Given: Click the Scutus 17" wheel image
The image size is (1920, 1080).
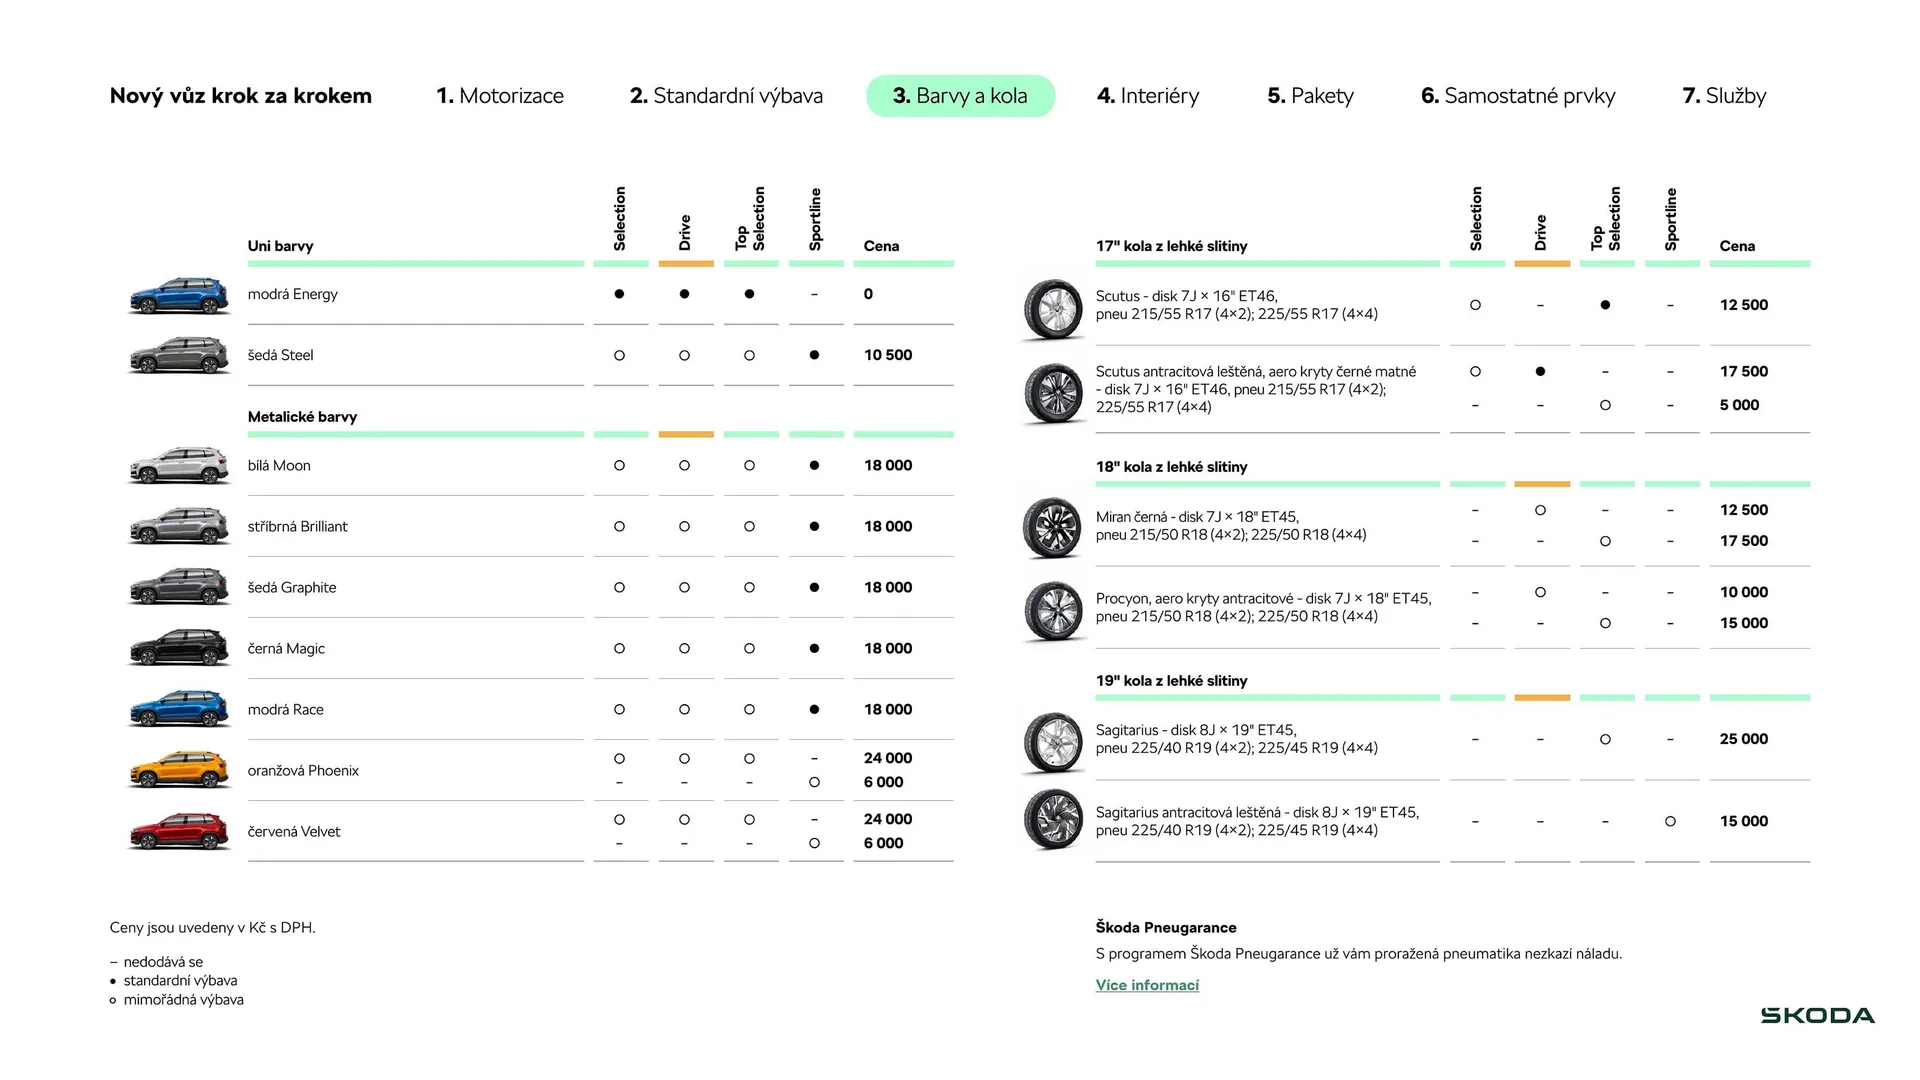Looking at the screenshot, I should point(1053,309).
